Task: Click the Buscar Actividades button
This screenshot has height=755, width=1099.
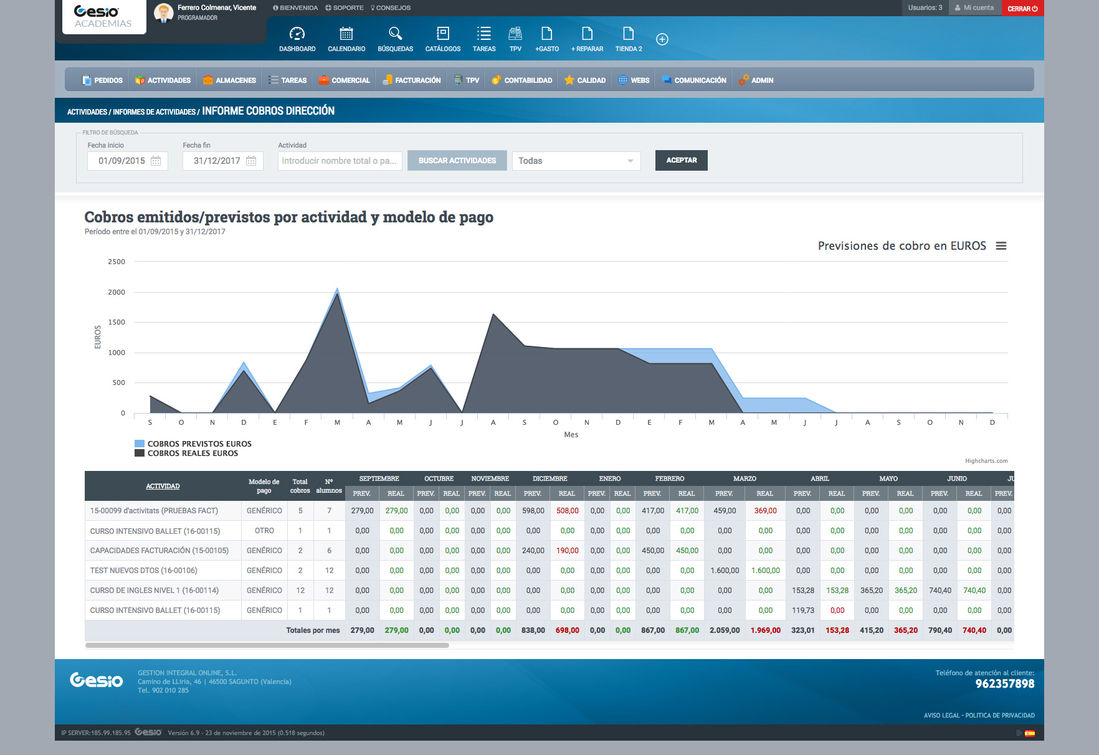Action: click(x=457, y=161)
